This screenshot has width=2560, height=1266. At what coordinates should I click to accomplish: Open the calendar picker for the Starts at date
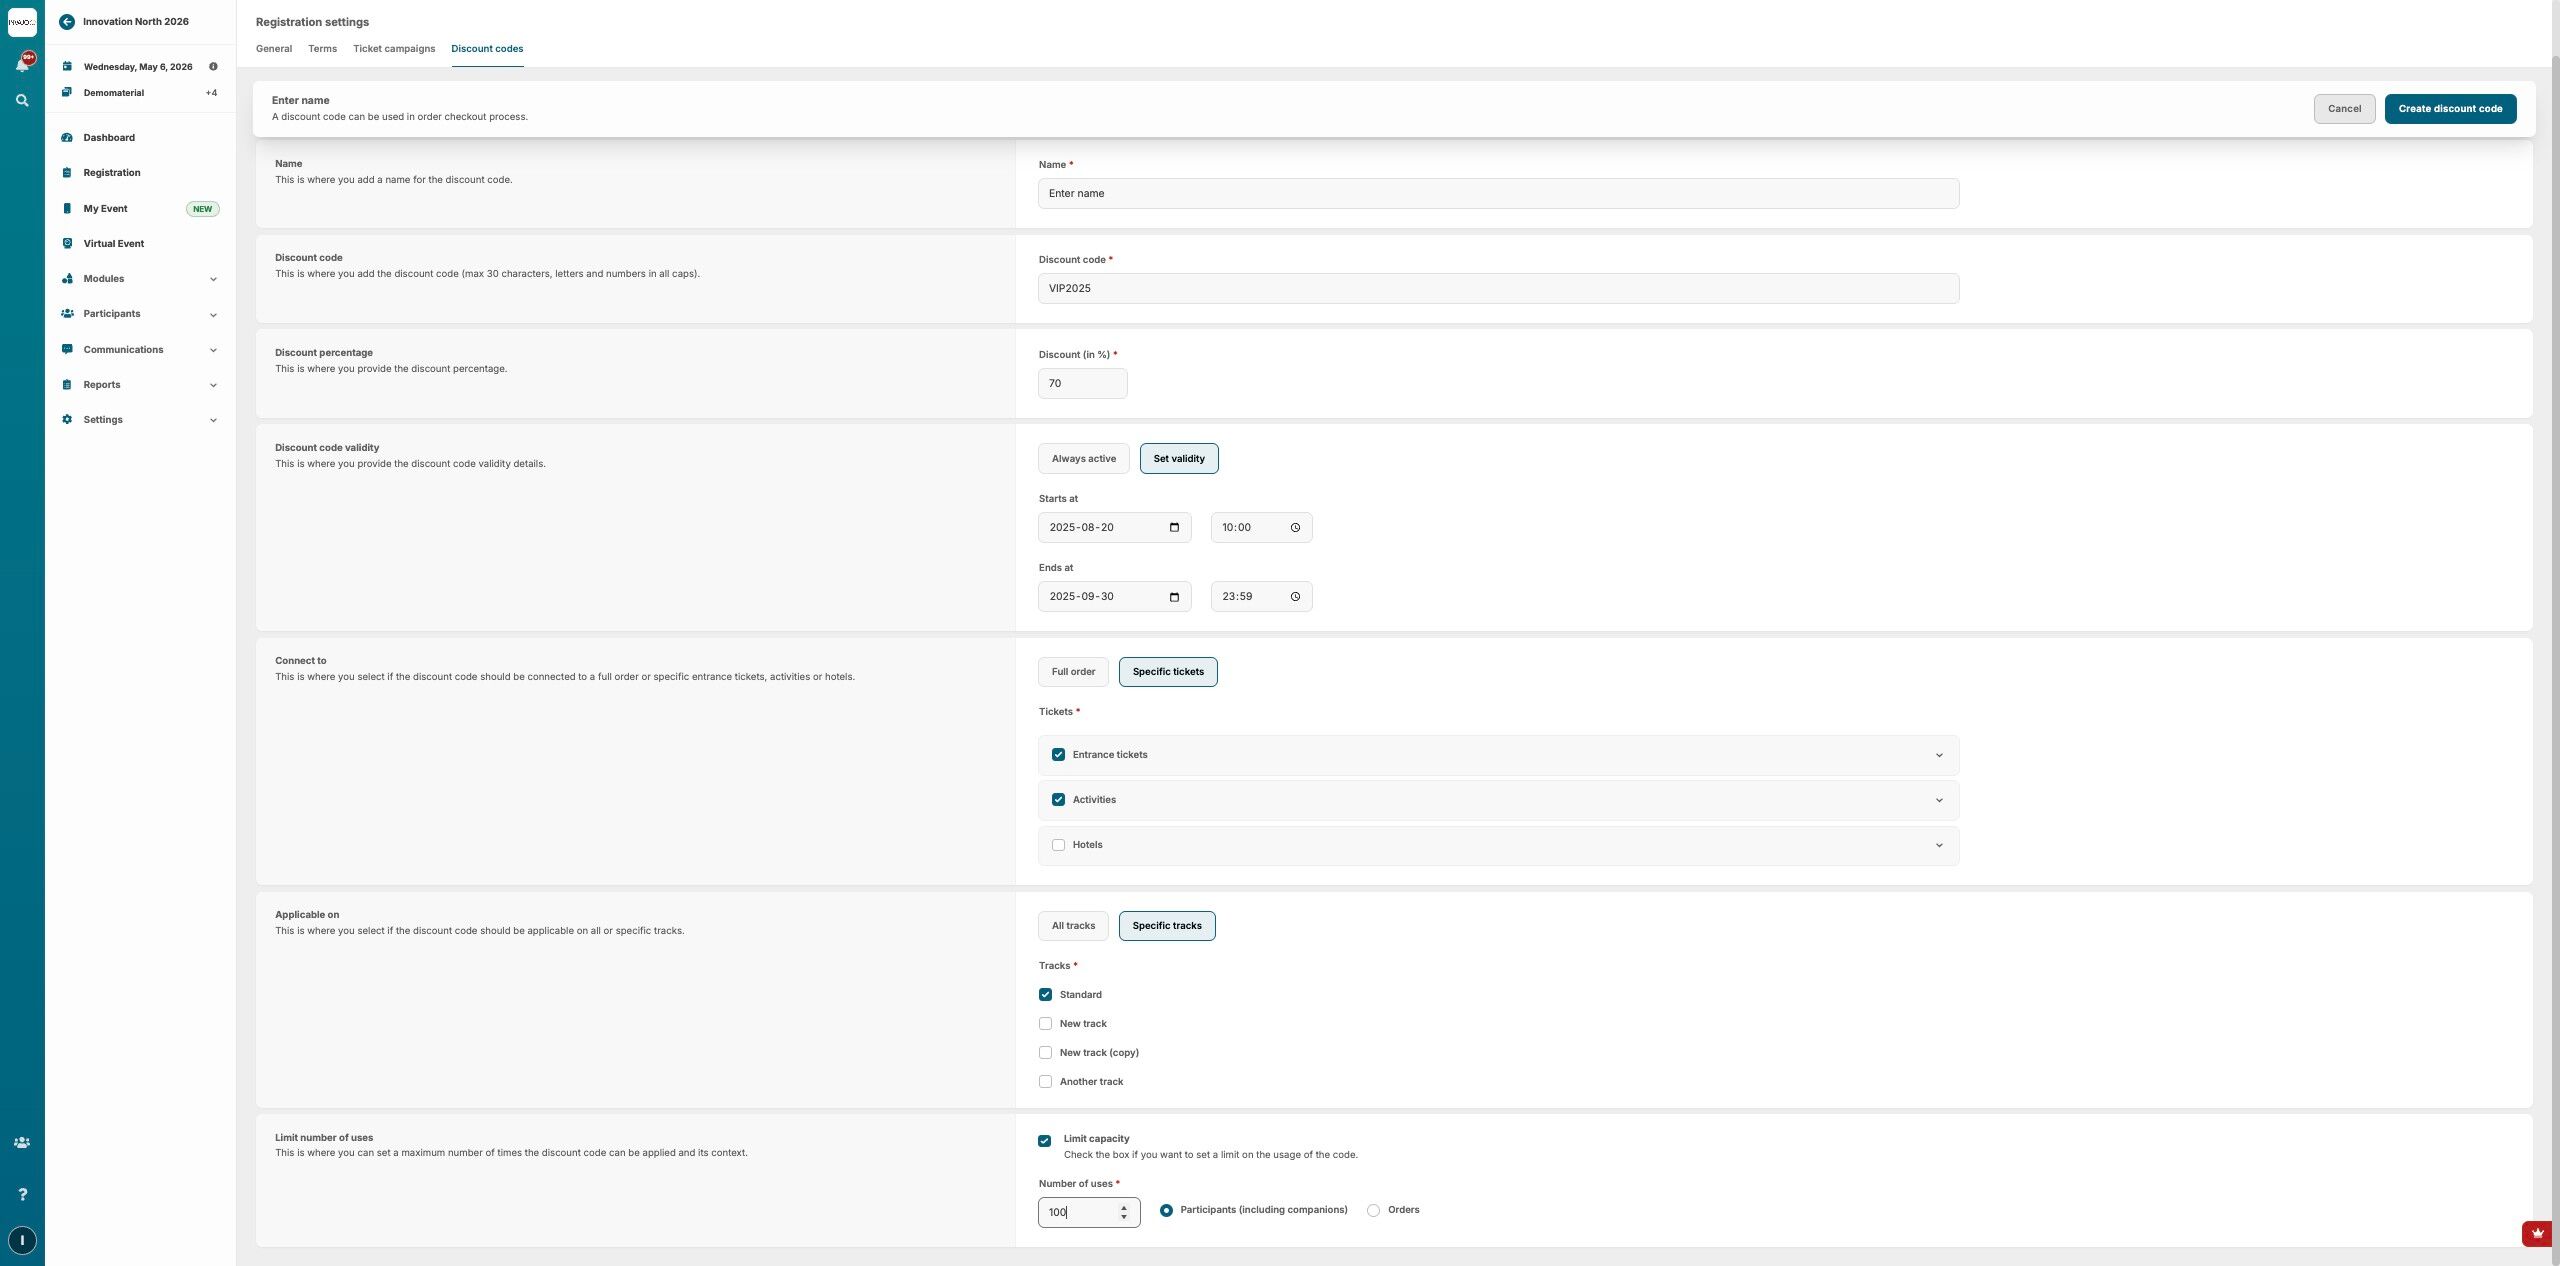pos(1174,527)
